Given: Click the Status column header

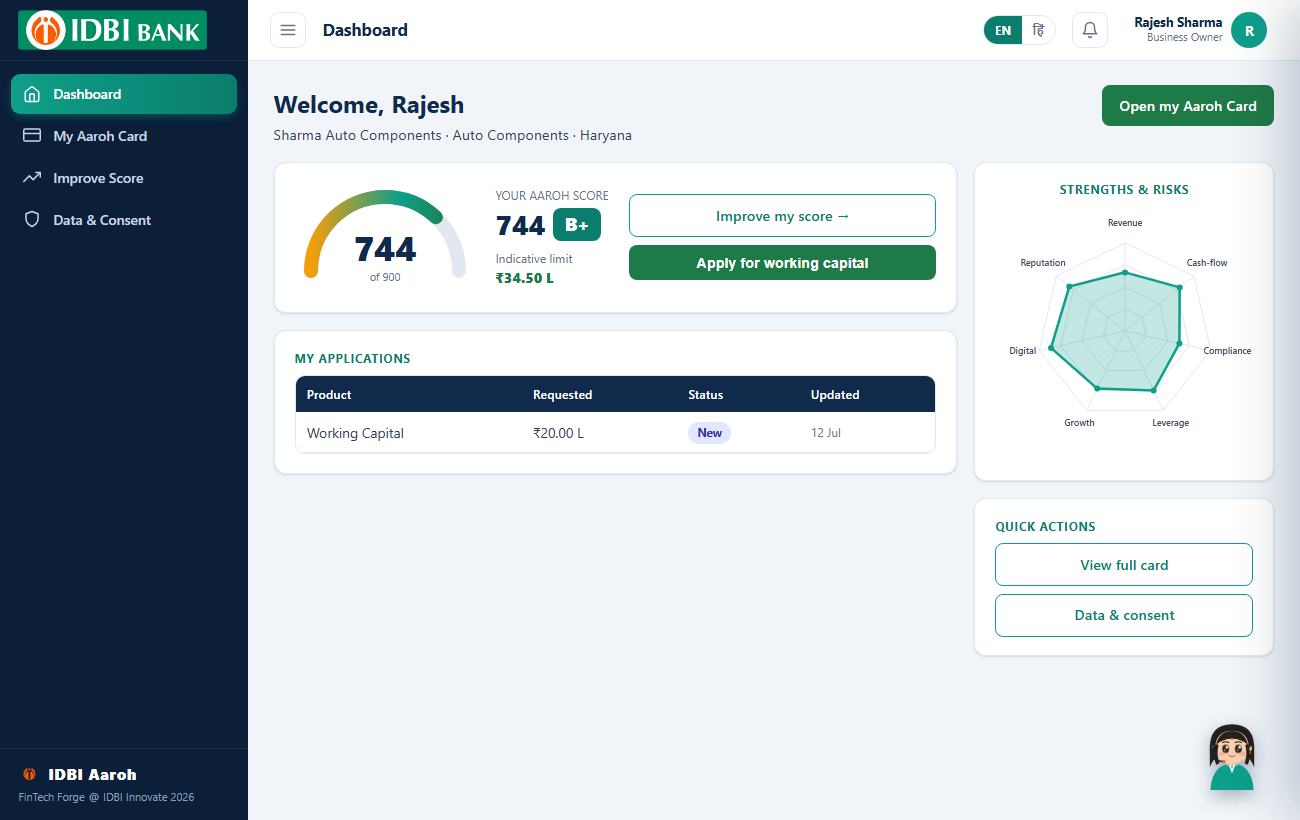Looking at the screenshot, I should (x=705, y=395).
